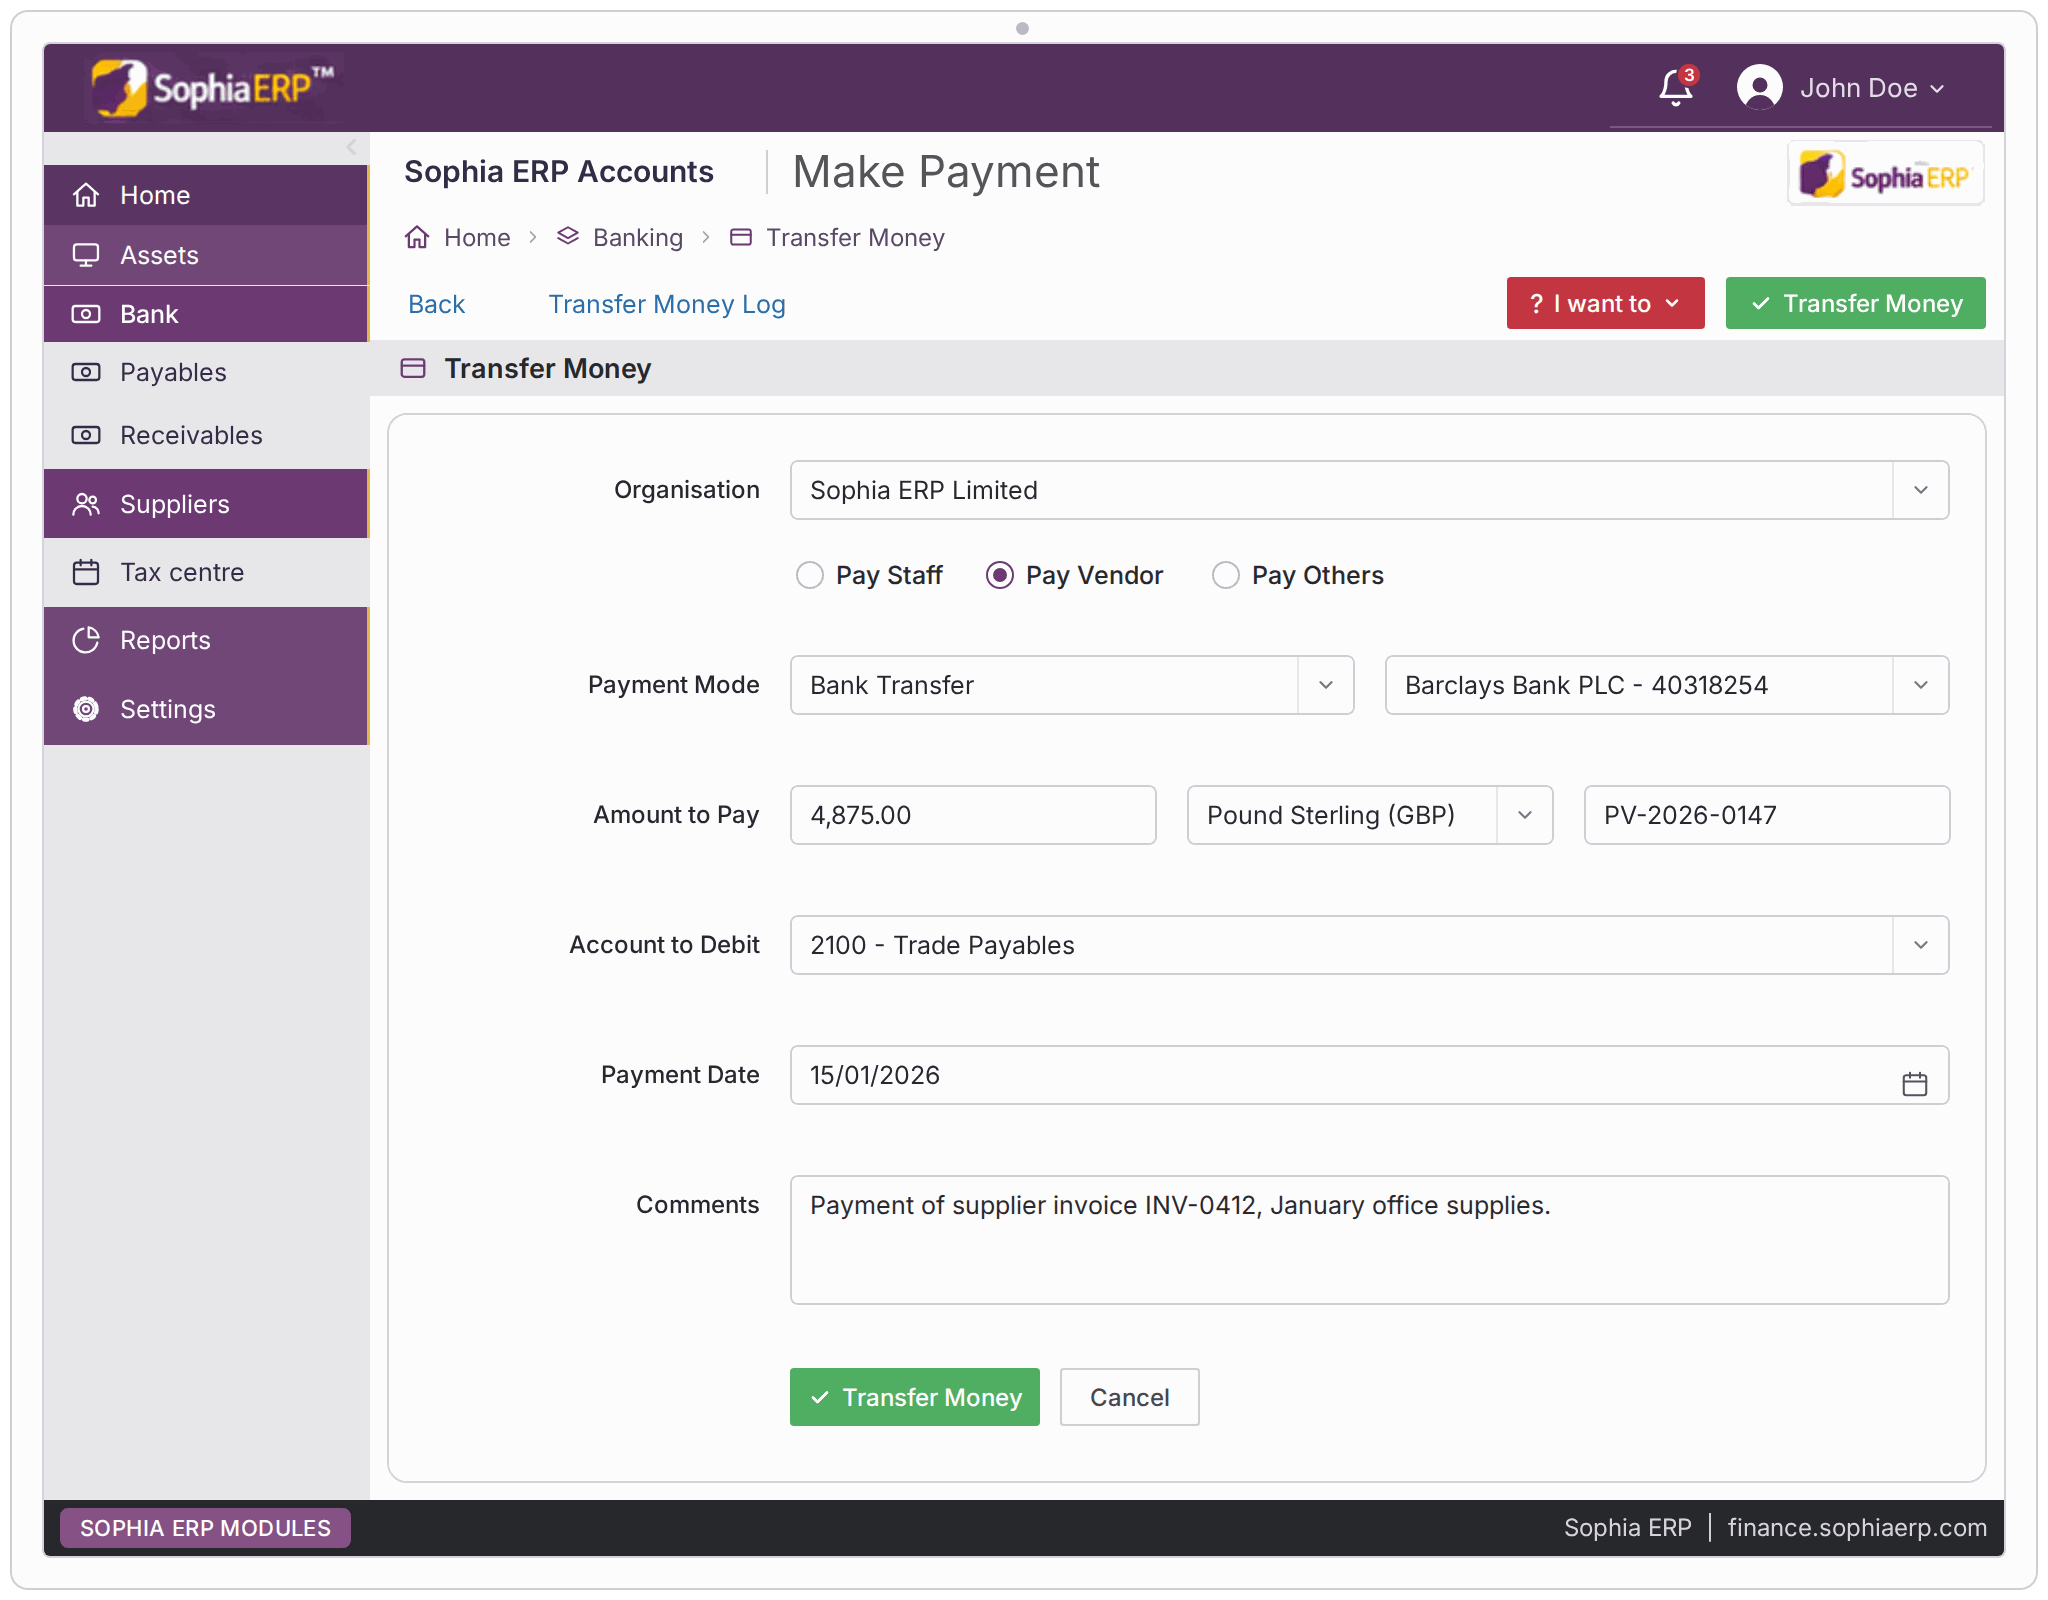Screen dimensions: 2048x1600
Task: Click the top-right green Transfer Money button
Action: [x=1855, y=303]
